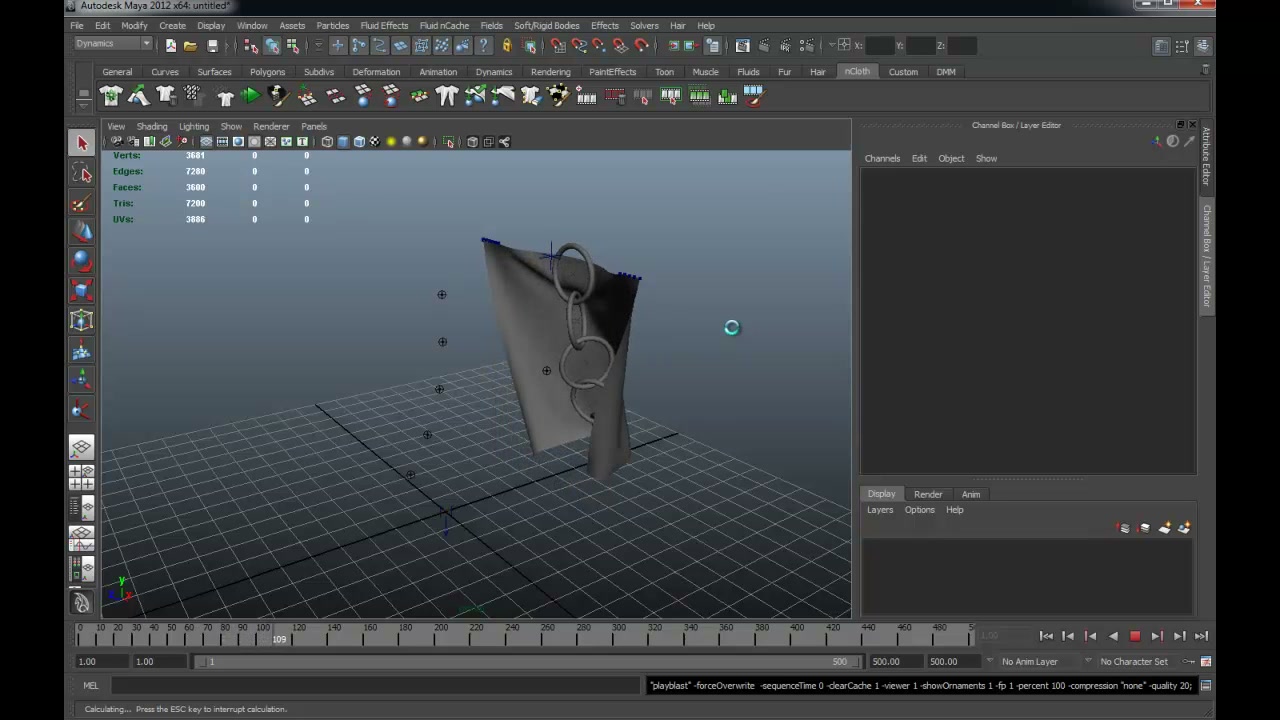Open the Fluid Effects menu
Image resolution: width=1280 pixels, height=720 pixels.
coord(384,25)
